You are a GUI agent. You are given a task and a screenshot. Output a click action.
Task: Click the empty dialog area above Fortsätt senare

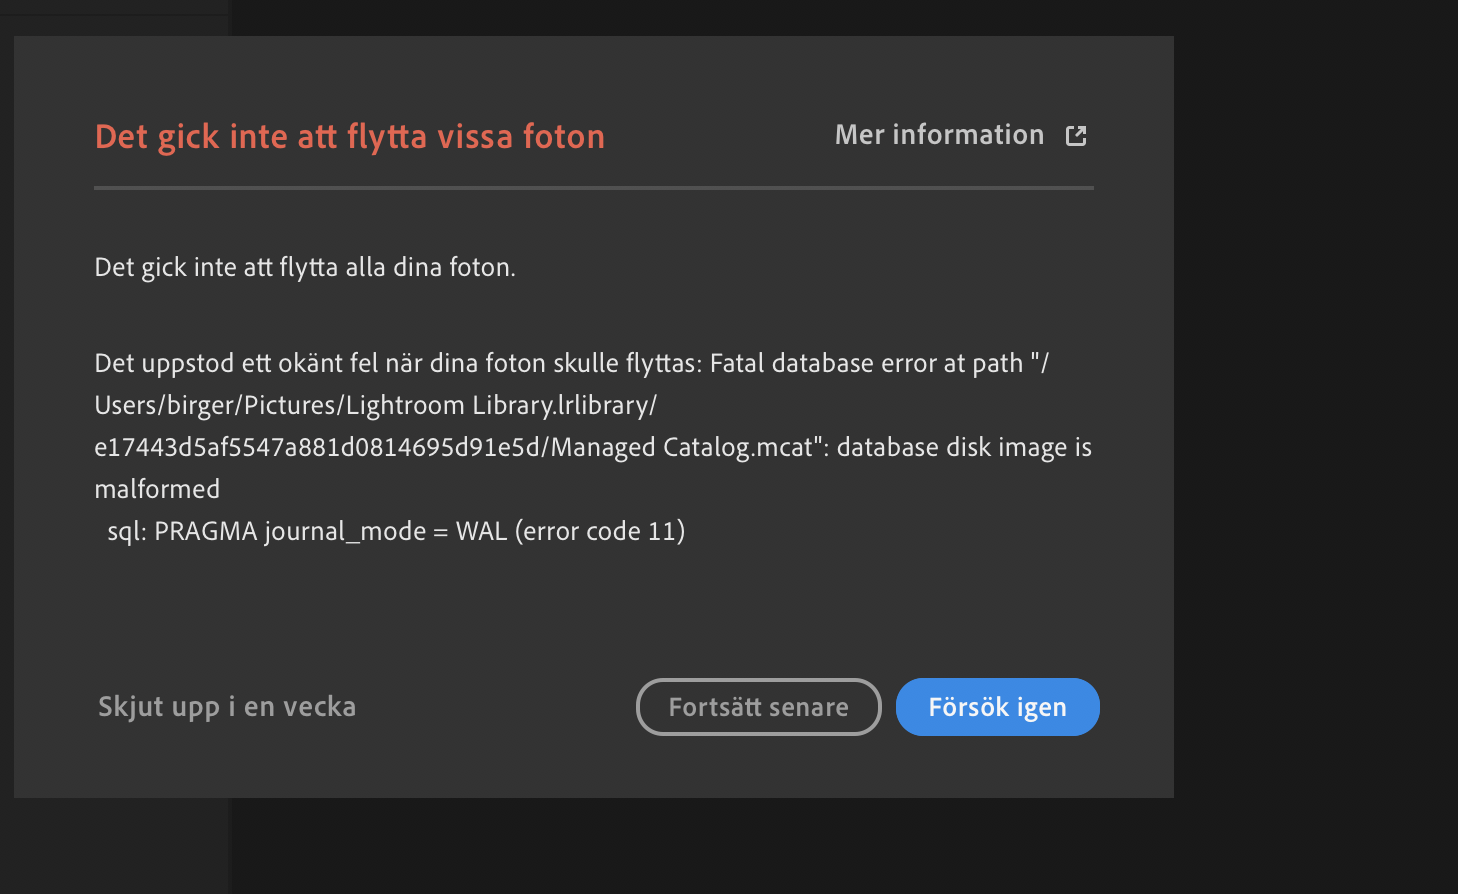click(x=758, y=610)
